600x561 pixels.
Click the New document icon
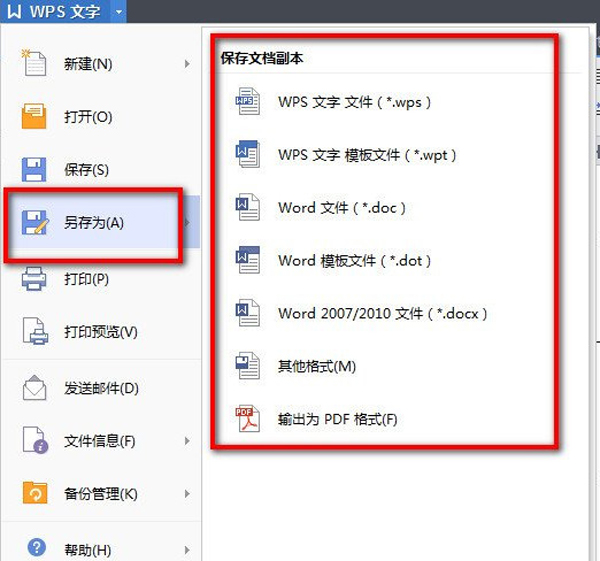pos(34,63)
